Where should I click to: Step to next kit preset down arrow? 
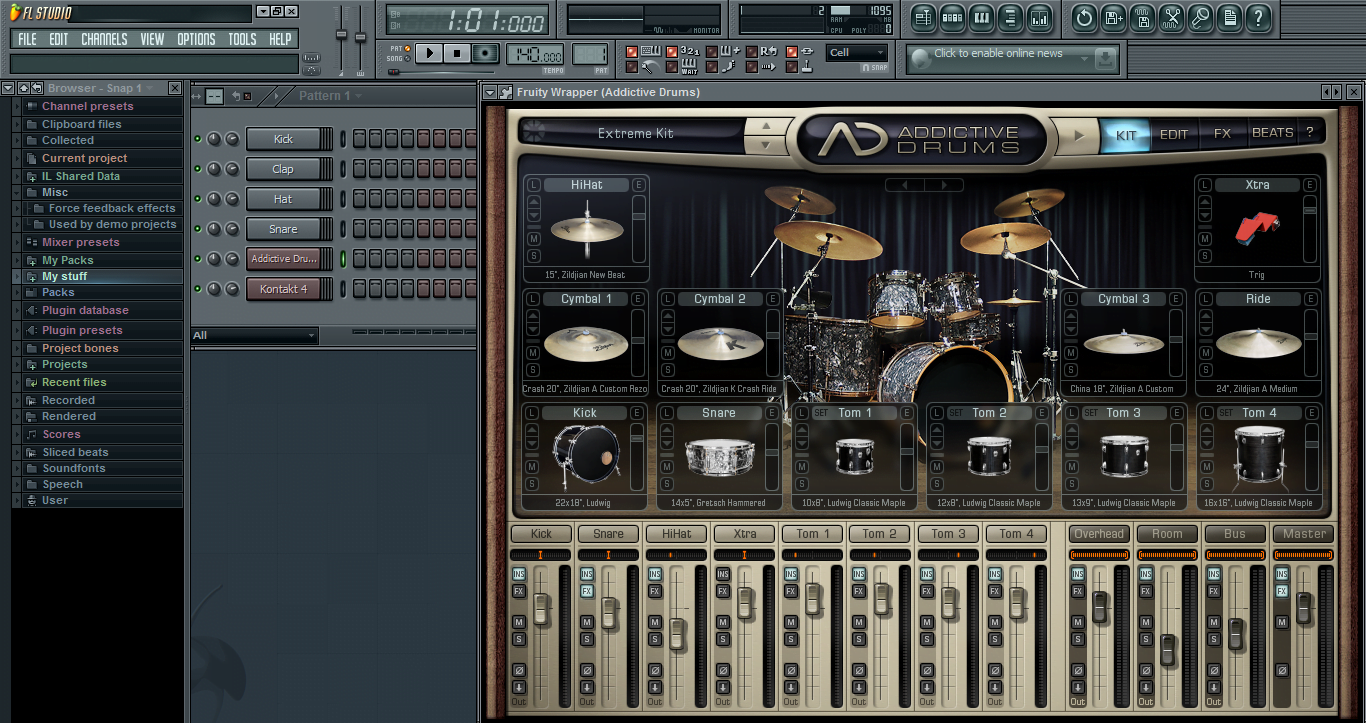coord(766,144)
